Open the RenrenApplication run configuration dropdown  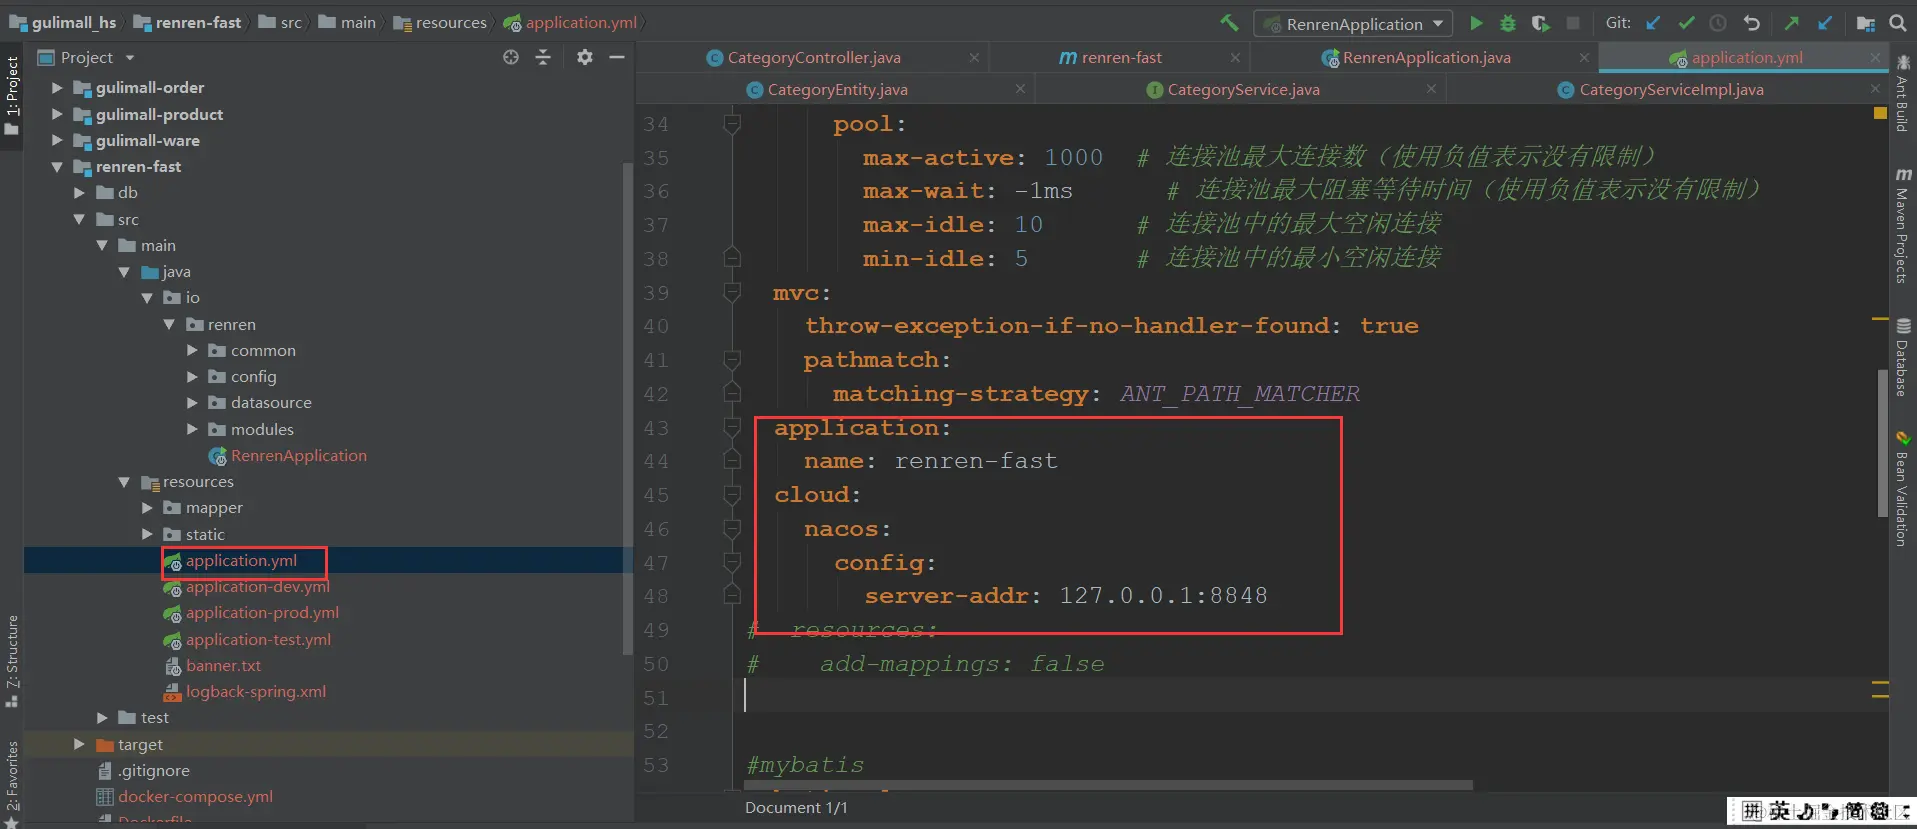point(1353,23)
